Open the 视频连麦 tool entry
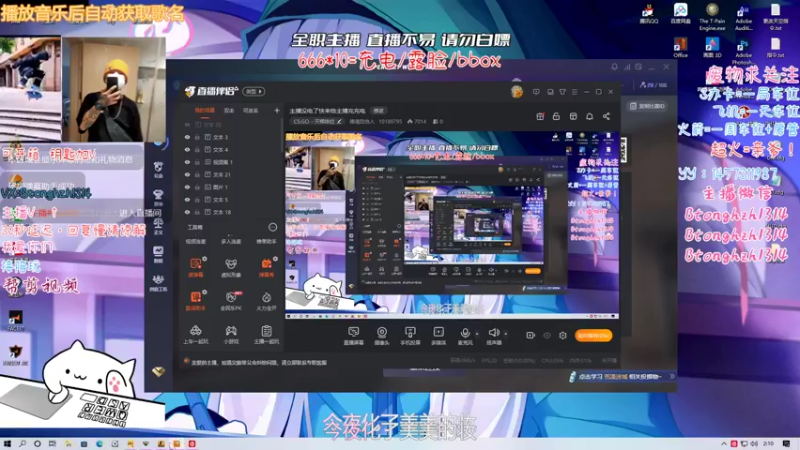Screen dimensions: 800x450 195,241
